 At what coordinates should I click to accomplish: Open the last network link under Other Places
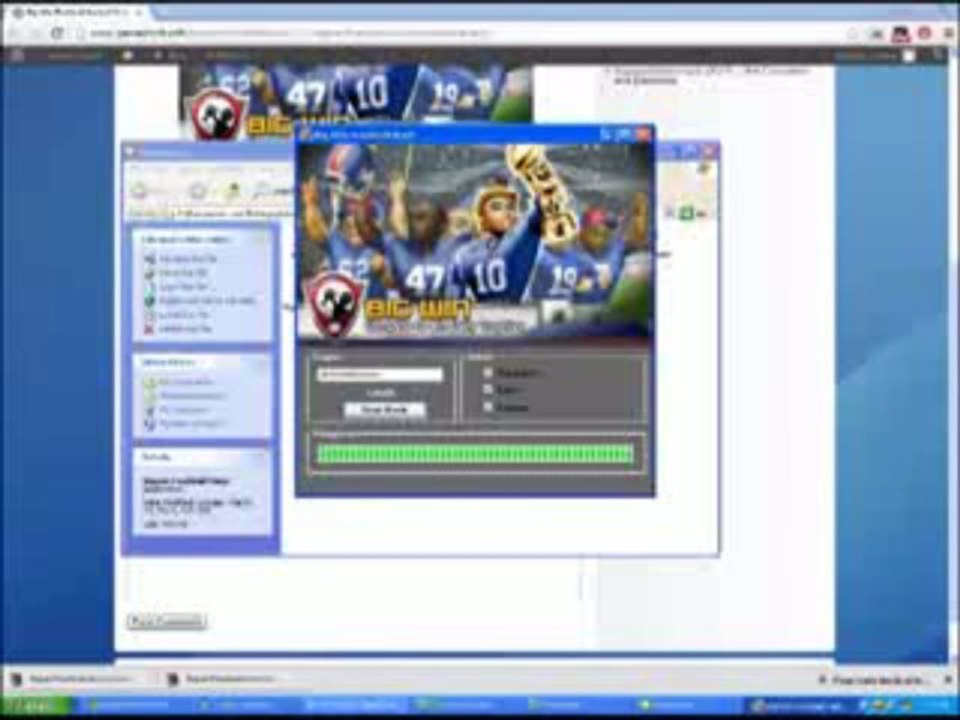coord(185,424)
